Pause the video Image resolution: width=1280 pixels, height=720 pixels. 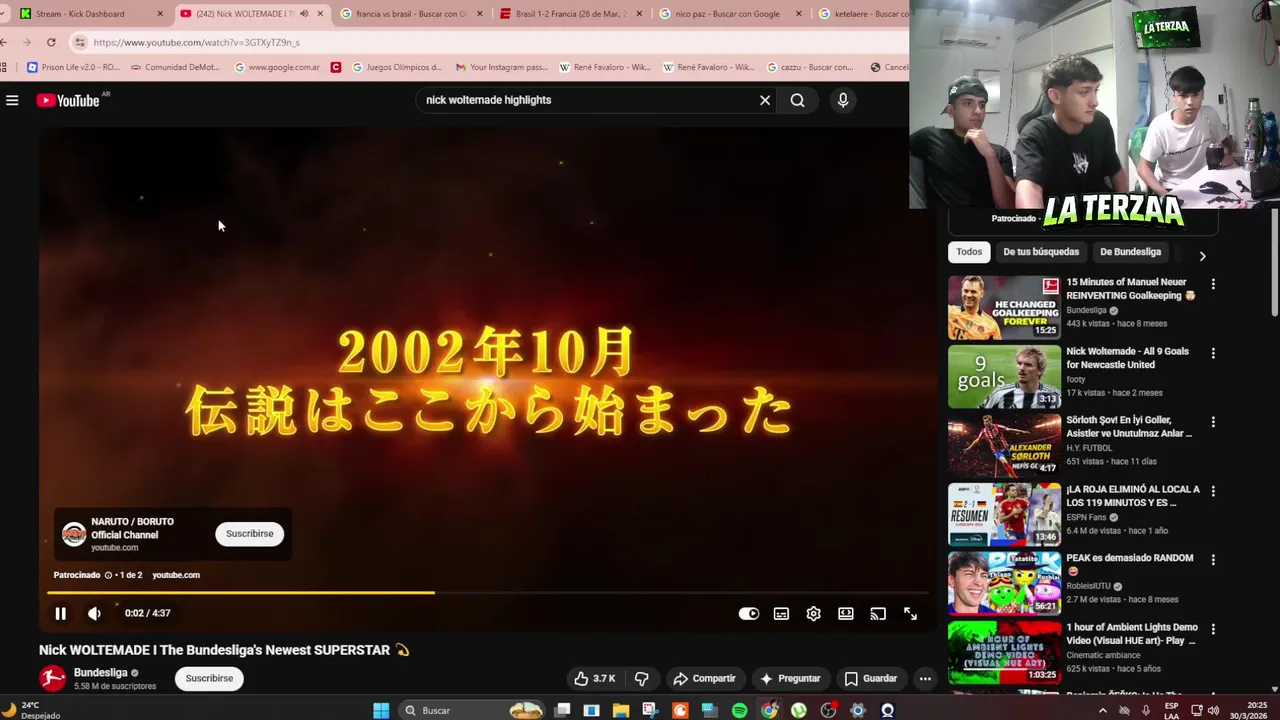[x=60, y=614]
